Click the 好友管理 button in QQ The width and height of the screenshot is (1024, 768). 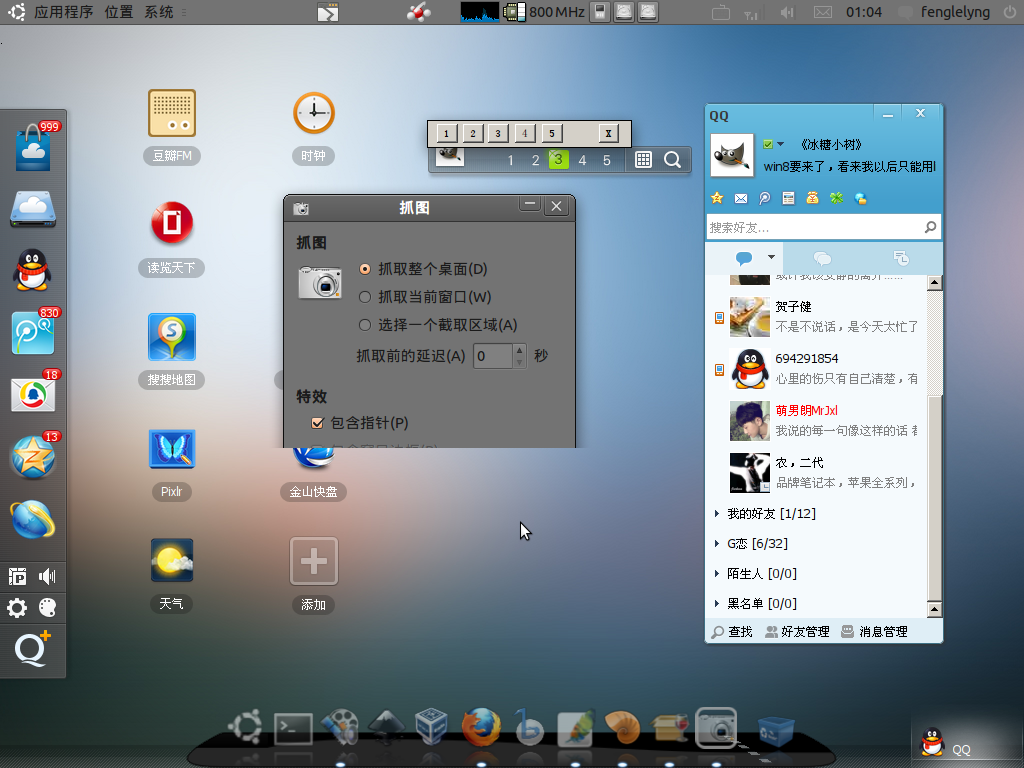[797, 632]
